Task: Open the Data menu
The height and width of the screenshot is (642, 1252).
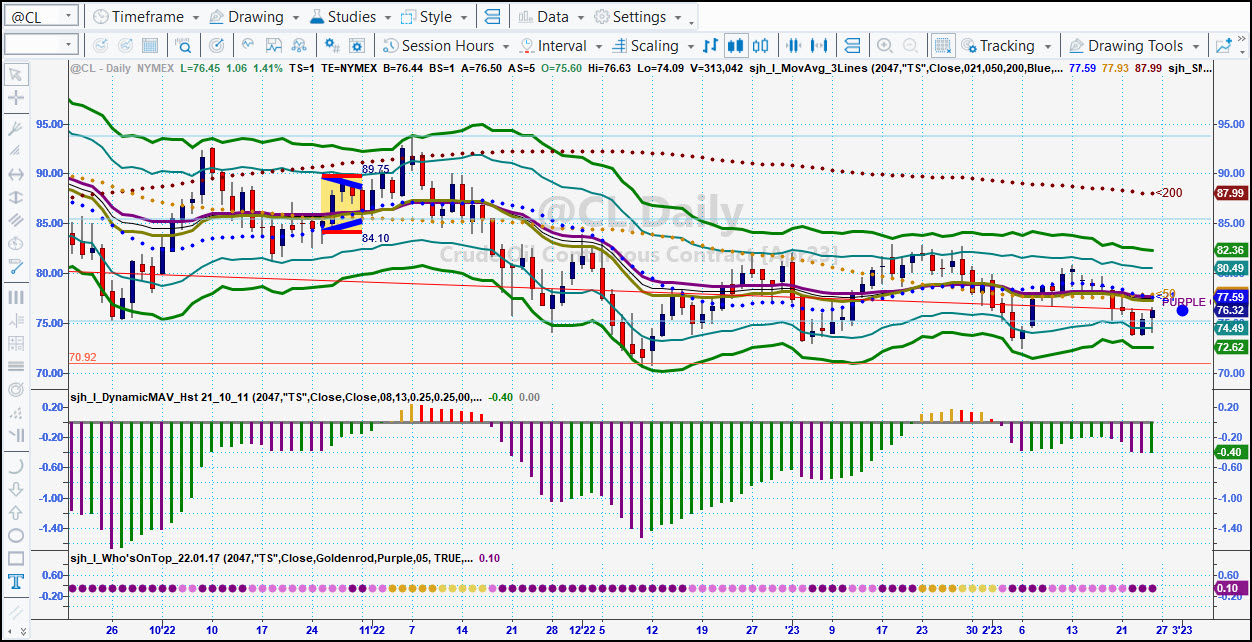Action: [x=551, y=17]
